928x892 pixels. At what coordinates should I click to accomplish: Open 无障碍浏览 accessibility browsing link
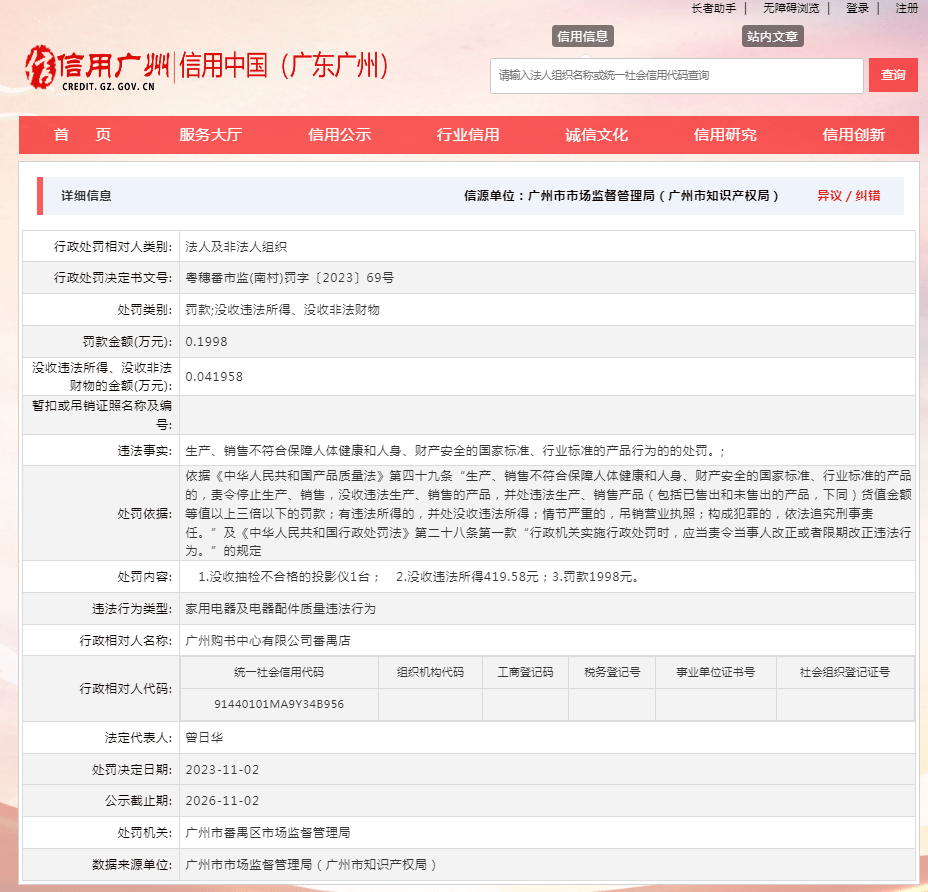point(790,8)
